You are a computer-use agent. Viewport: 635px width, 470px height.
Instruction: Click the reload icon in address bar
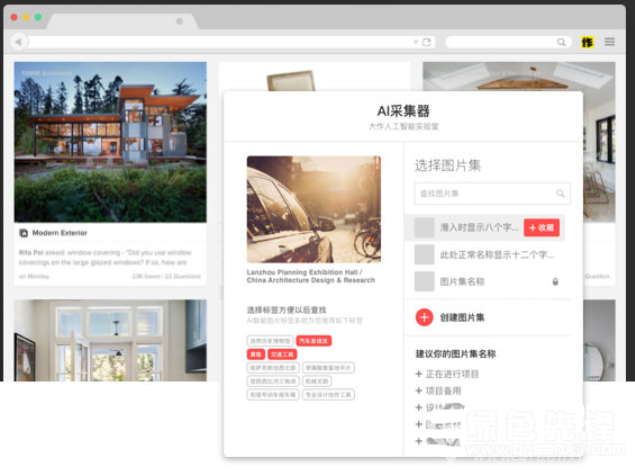[426, 42]
